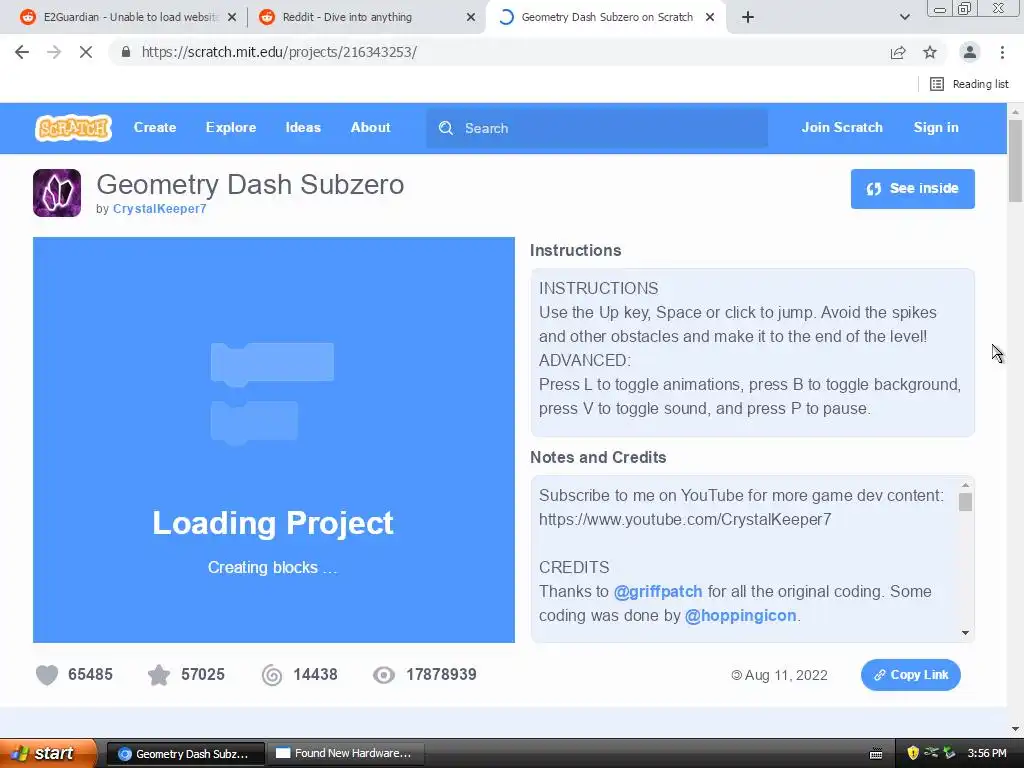Stop loading the page
This screenshot has width=1024, height=768.
click(x=86, y=52)
